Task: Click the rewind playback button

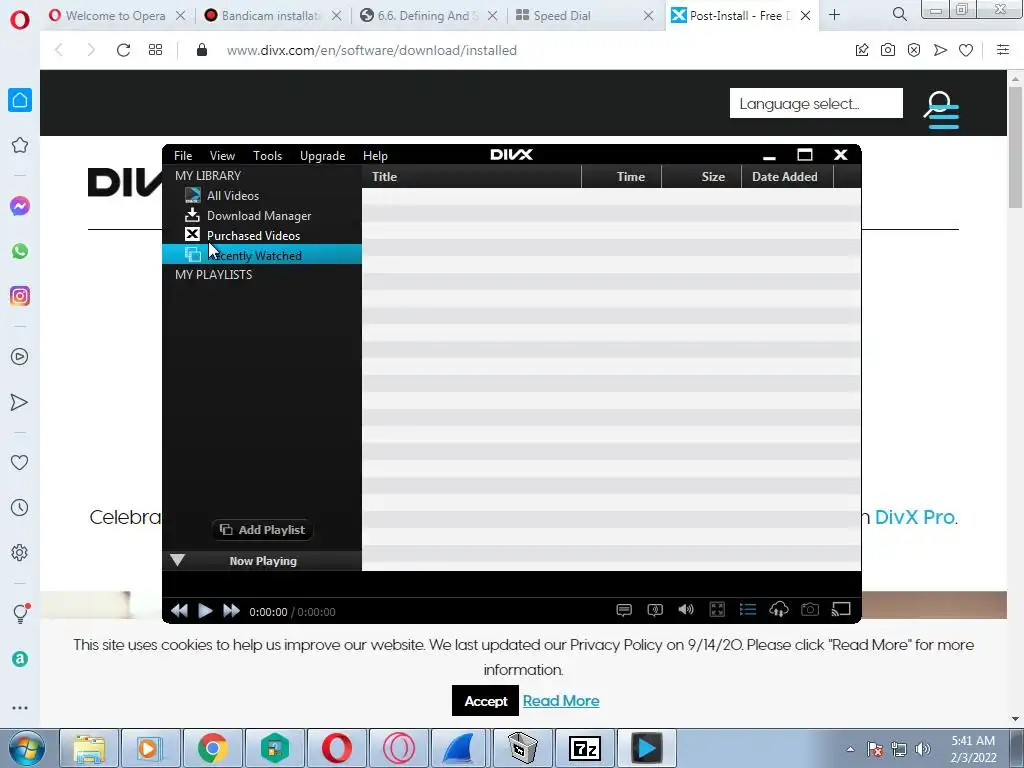Action: 179,611
